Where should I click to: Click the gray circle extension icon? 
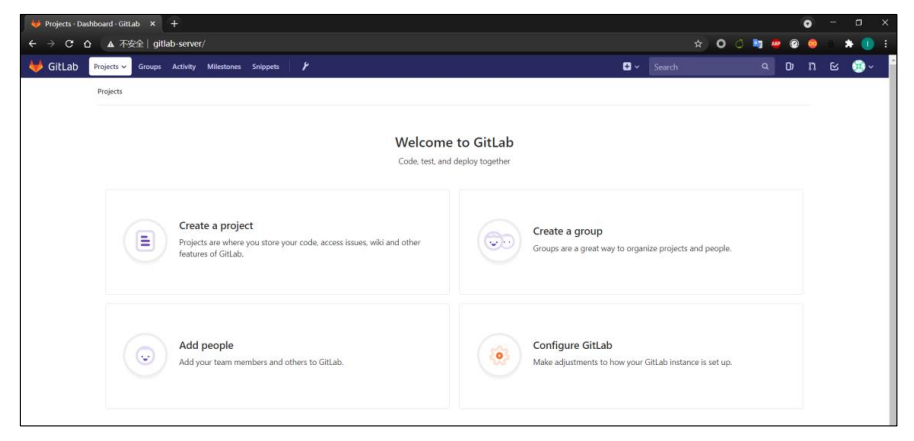(721, 44)
